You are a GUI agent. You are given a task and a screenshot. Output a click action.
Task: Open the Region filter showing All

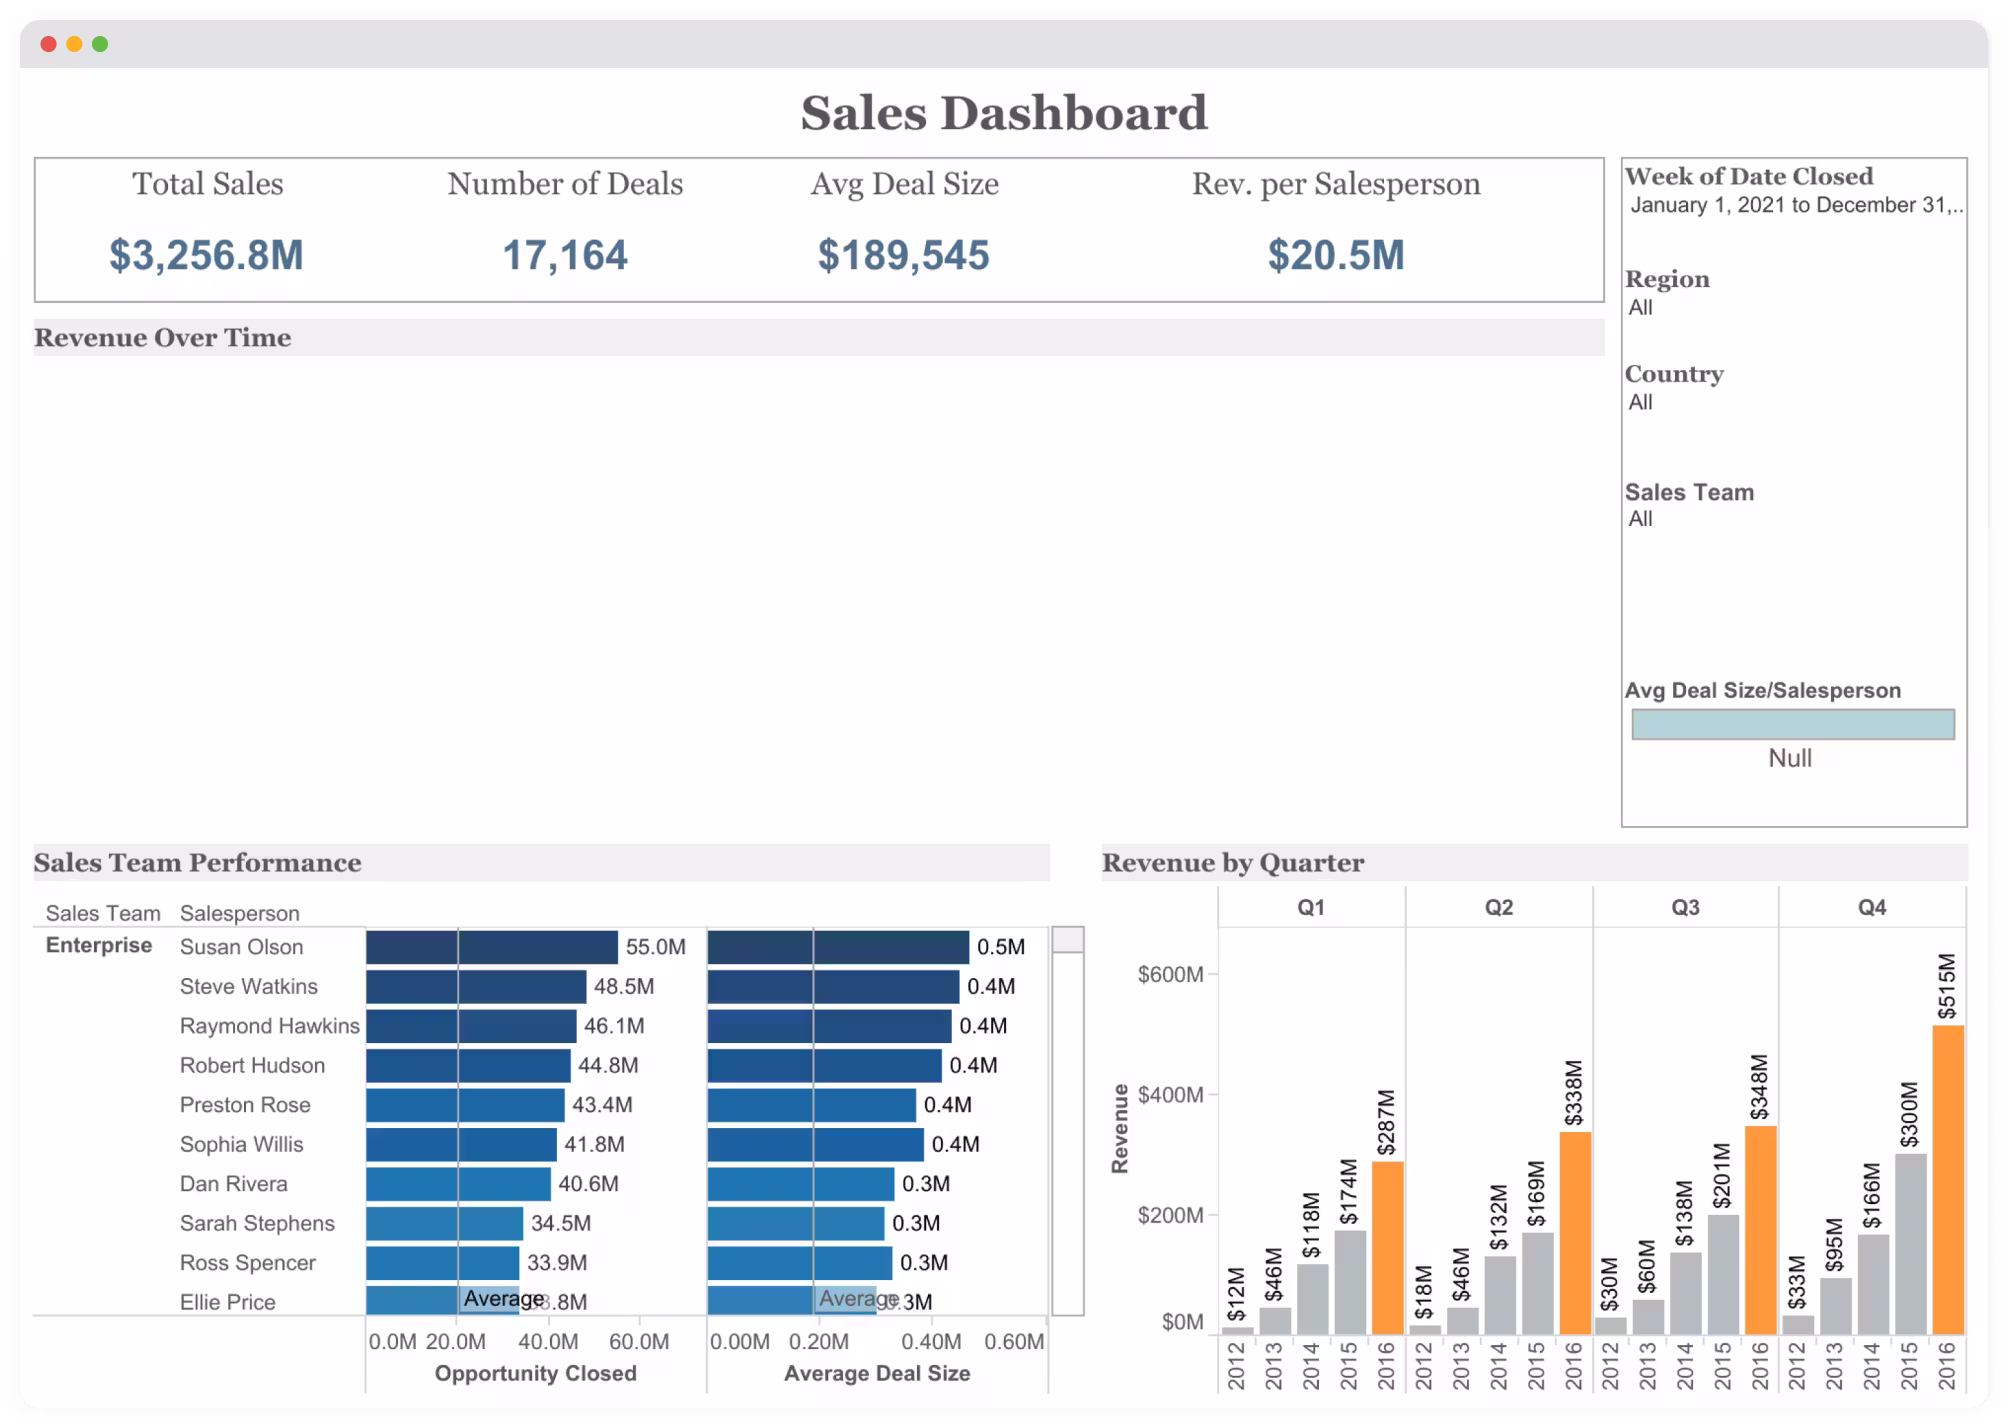(x=1640, y=308)
